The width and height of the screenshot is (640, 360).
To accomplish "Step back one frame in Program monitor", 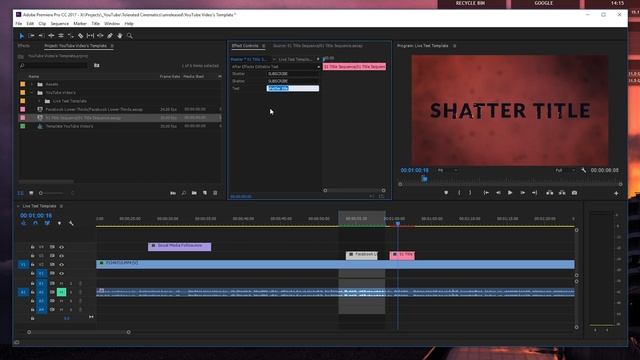I will pyautogui.click(x=498, y=193).
